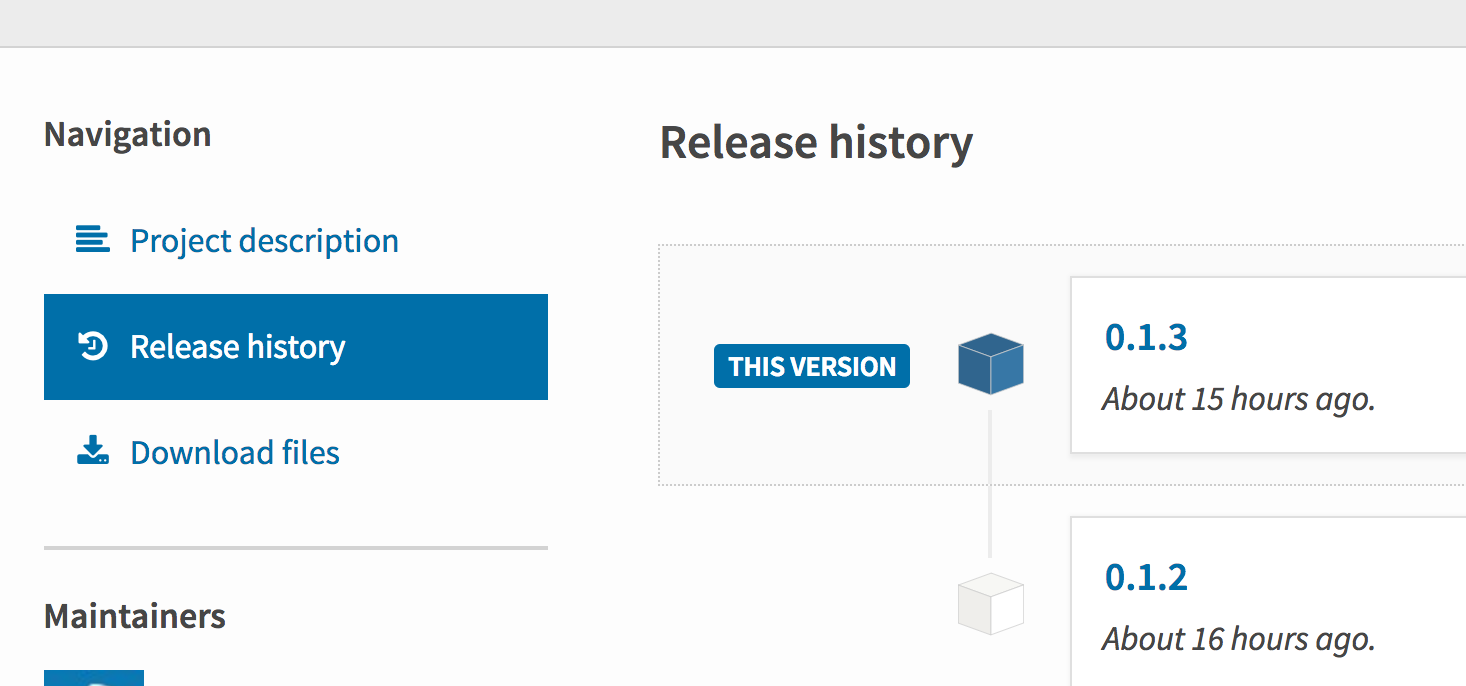Click the Release history heading

(816, 141)
